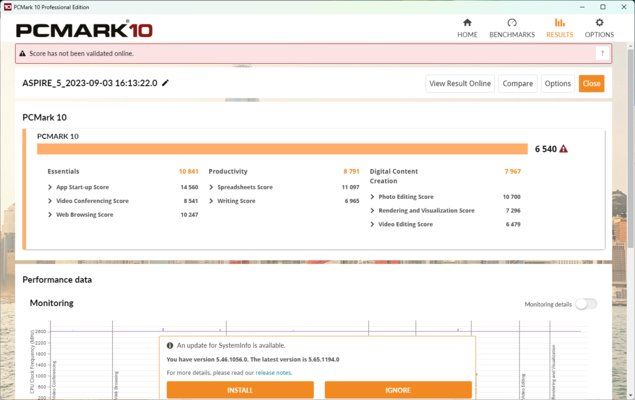Click the help question mark in validation banner
Viewport: 635px width, 400px height.
click(x=602, y=53)
